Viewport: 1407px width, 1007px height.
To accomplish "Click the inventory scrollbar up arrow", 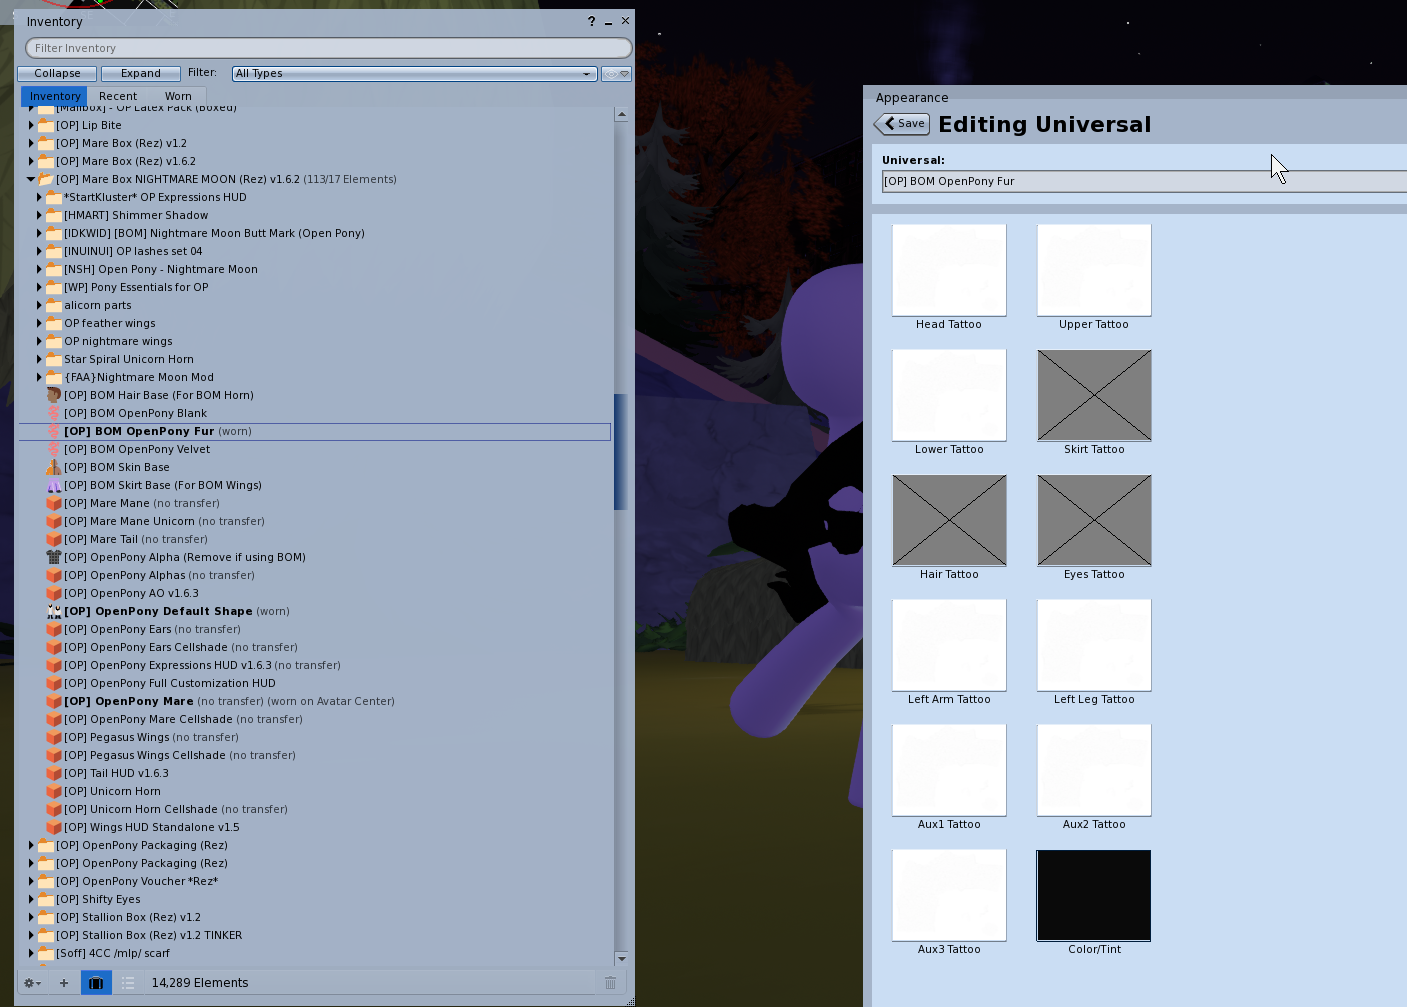I will click(621, 114).
